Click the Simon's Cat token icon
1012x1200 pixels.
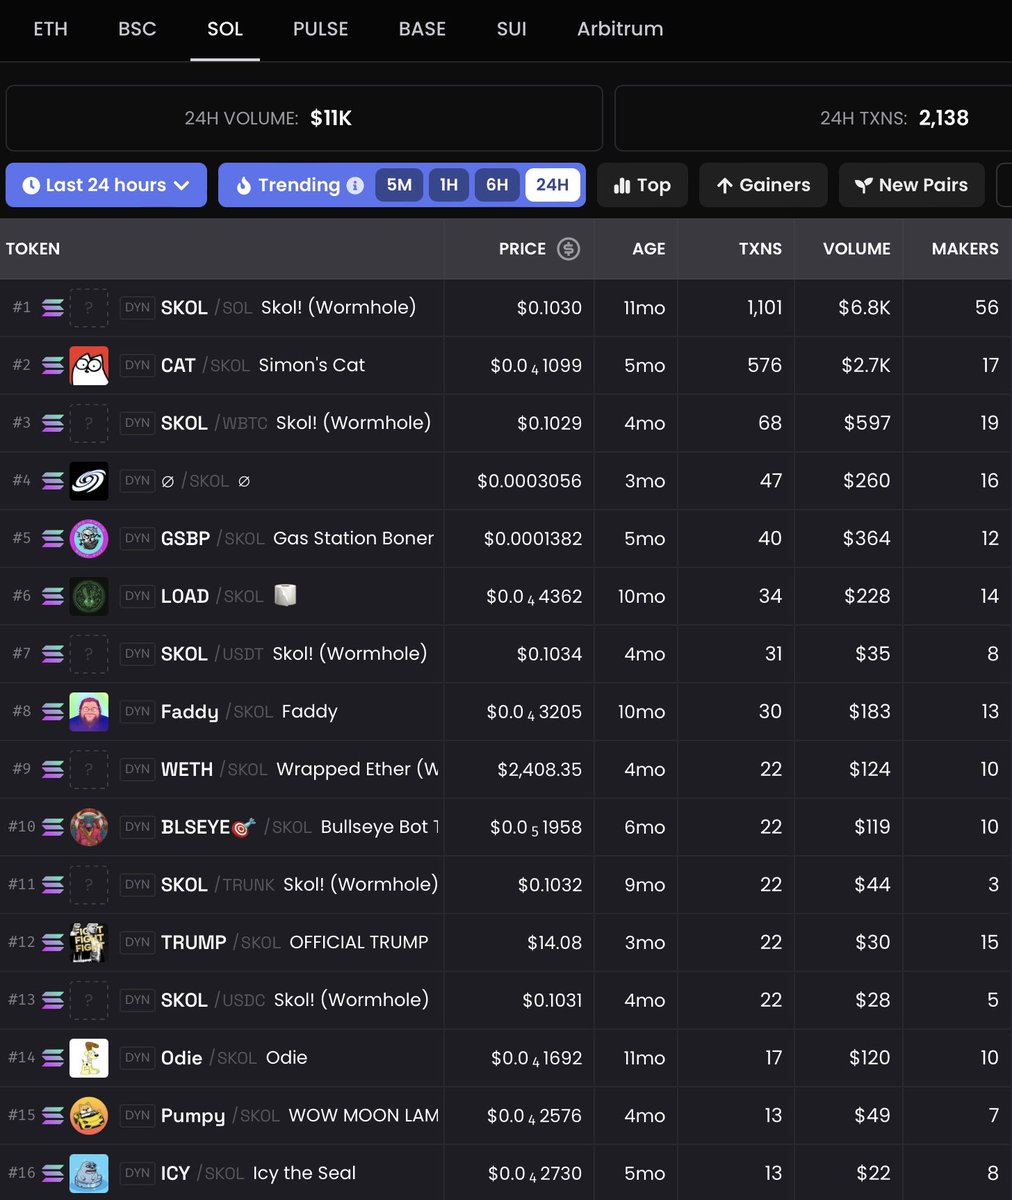(x=89, y=366)
